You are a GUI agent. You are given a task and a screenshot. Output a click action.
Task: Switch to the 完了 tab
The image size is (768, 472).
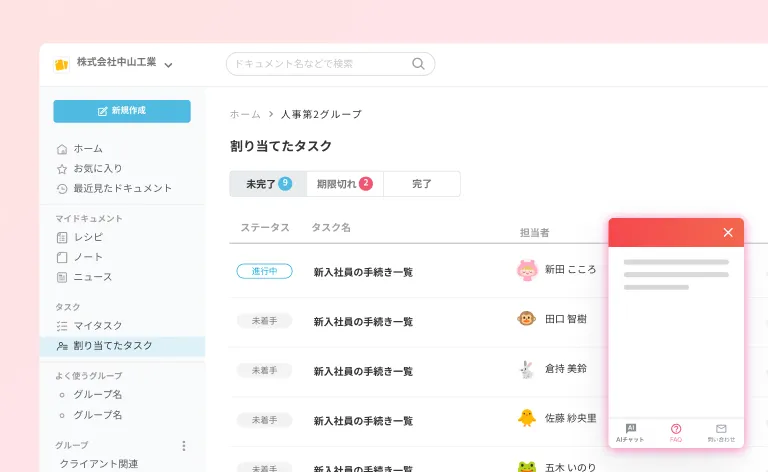coord(422,184)
